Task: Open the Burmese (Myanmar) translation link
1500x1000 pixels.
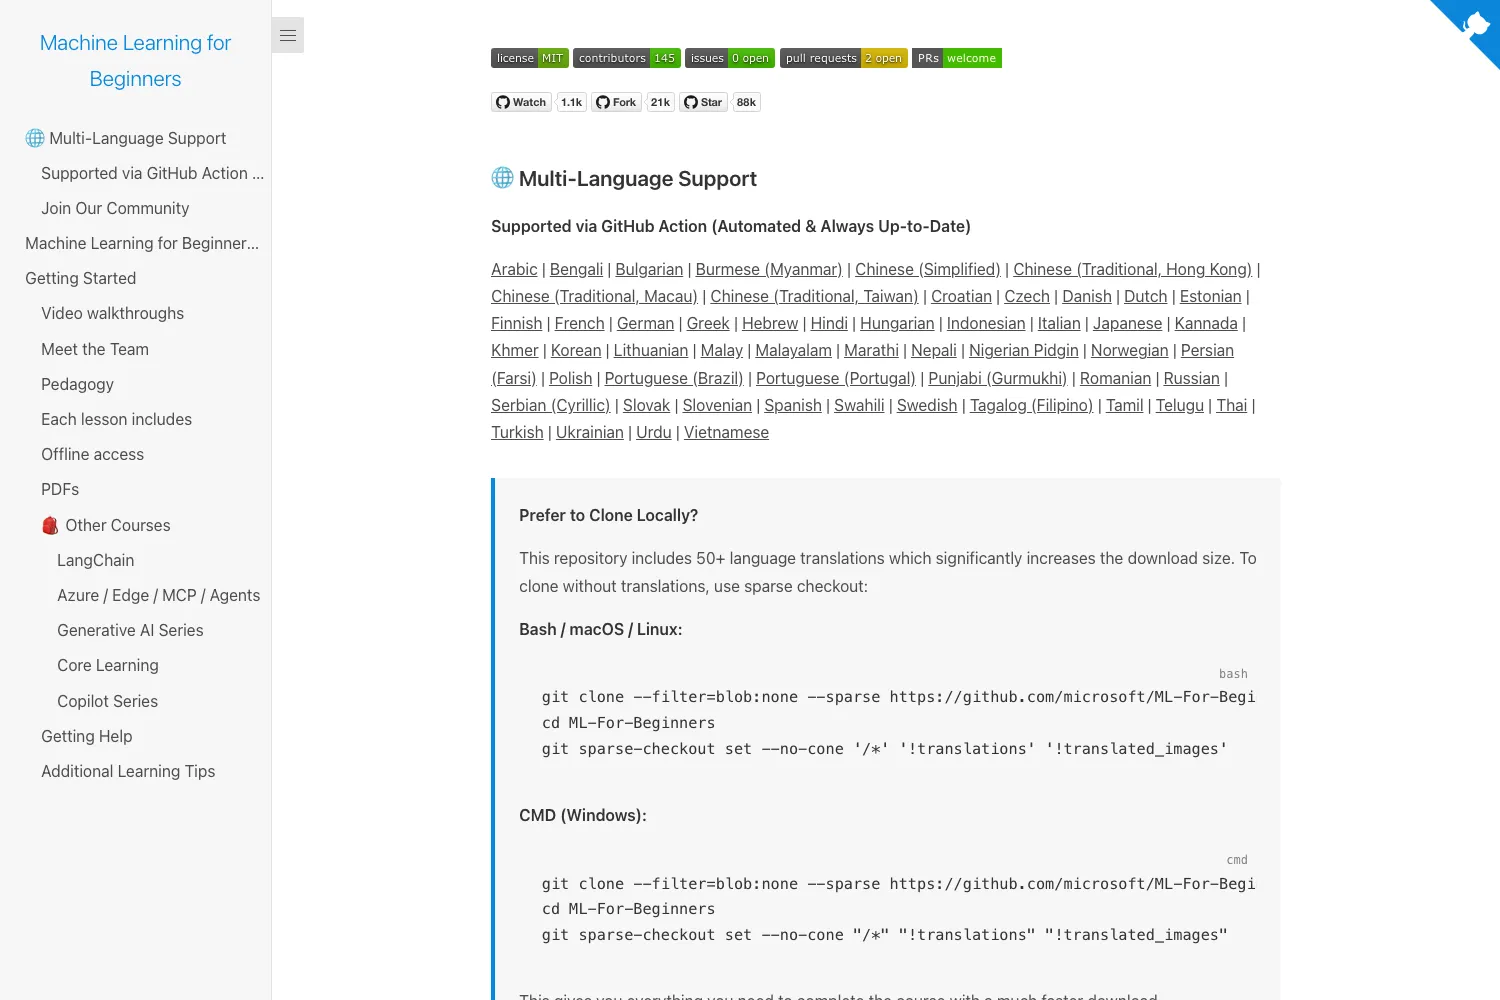Action: pos(769,269)
